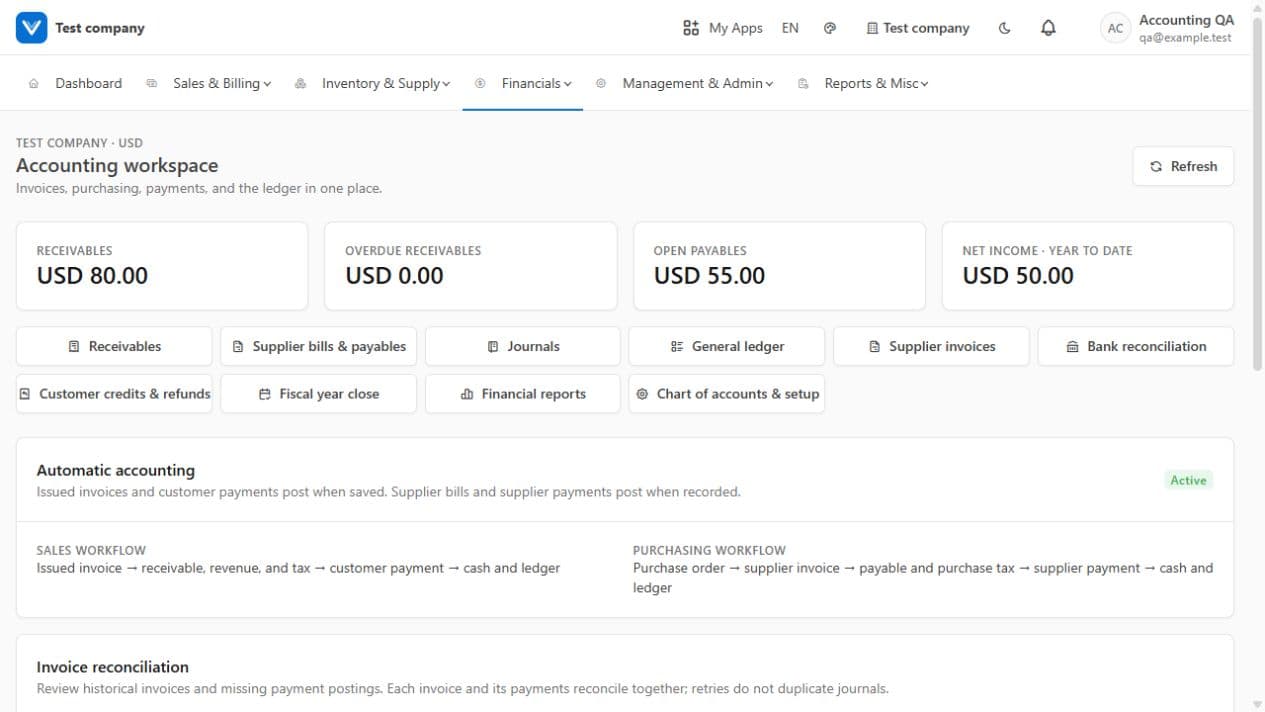Viewport: 1265px width, 712px height.
Task: Click the AC user avatar
Action: (1115, 28)
